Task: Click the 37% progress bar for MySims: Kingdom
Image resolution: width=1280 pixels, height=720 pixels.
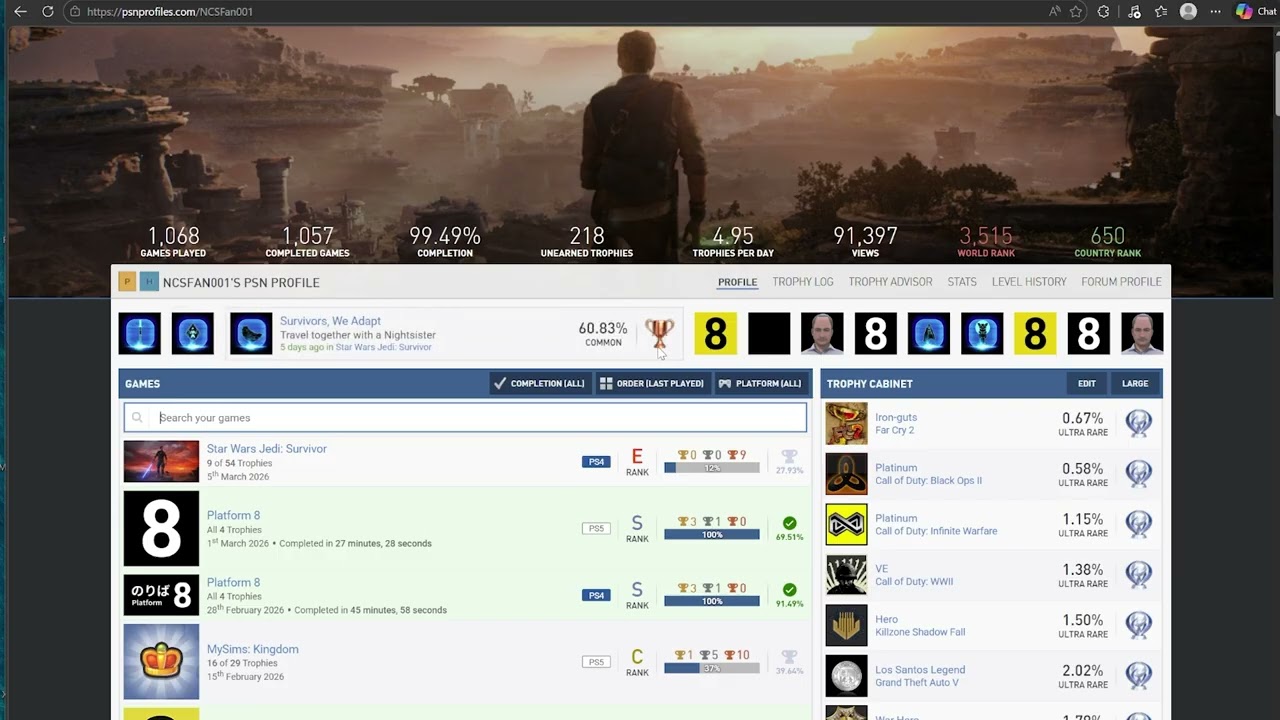Action: coord(712,668)
